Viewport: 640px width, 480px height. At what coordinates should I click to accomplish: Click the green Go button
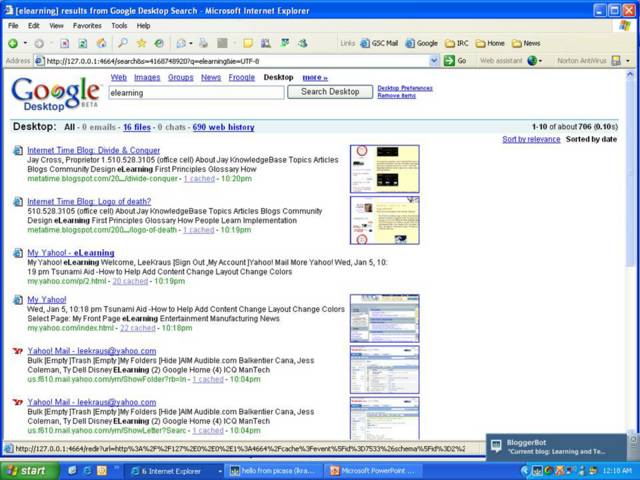[455, 61]
